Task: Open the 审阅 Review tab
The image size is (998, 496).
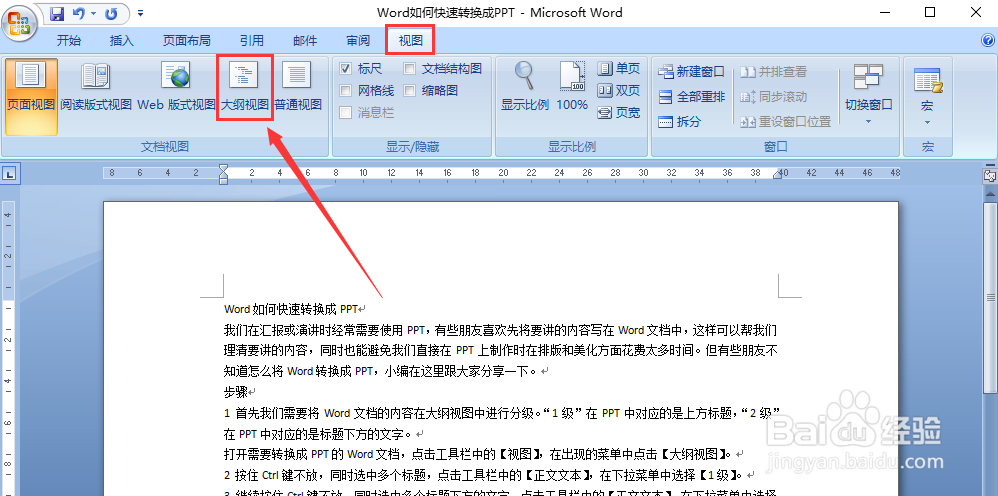Action: pos(358,41)
